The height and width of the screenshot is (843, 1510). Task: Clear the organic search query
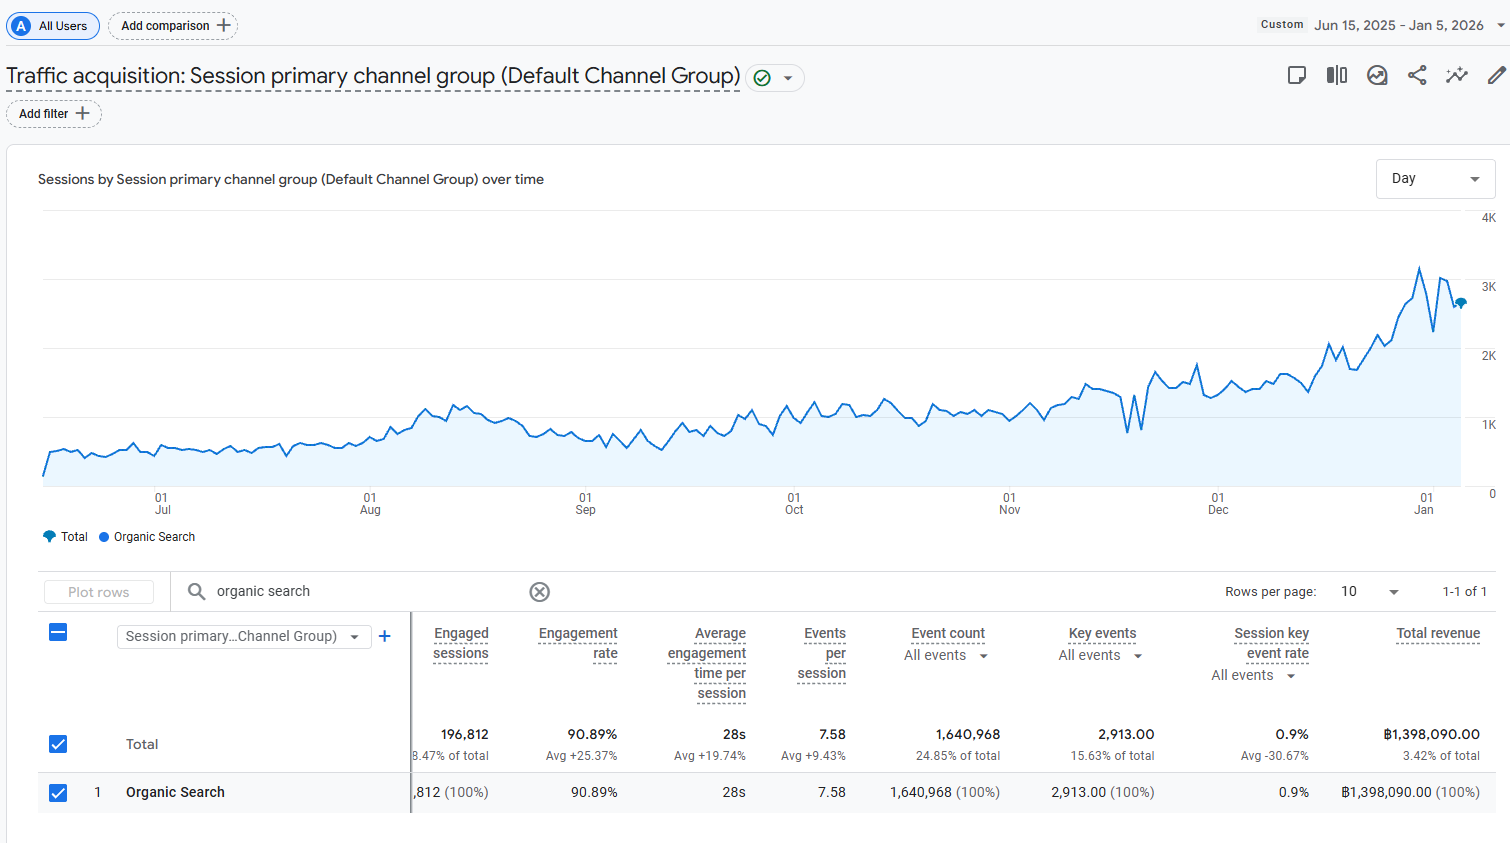pos(539,592)
